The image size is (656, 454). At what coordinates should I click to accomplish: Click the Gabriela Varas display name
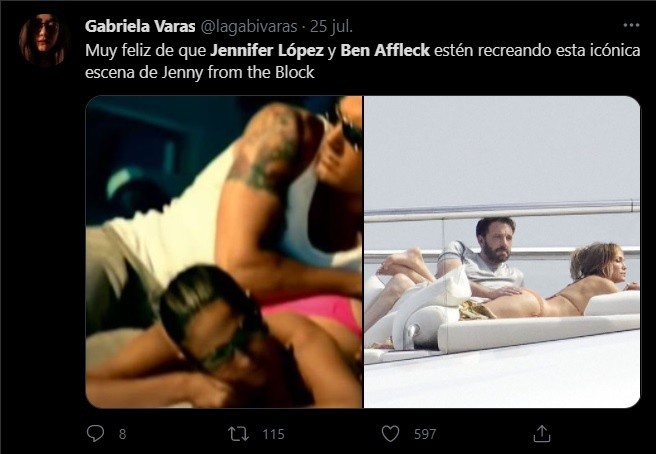[x=140, y=26]
